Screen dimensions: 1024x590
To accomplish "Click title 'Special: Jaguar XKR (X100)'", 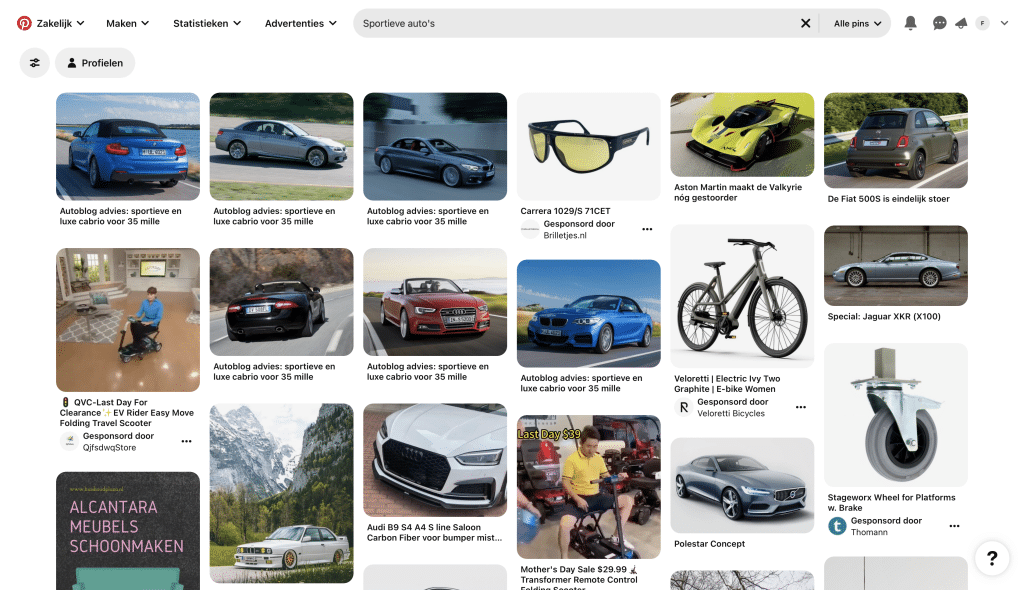I will pyautogui.click(x=884, y=316).
